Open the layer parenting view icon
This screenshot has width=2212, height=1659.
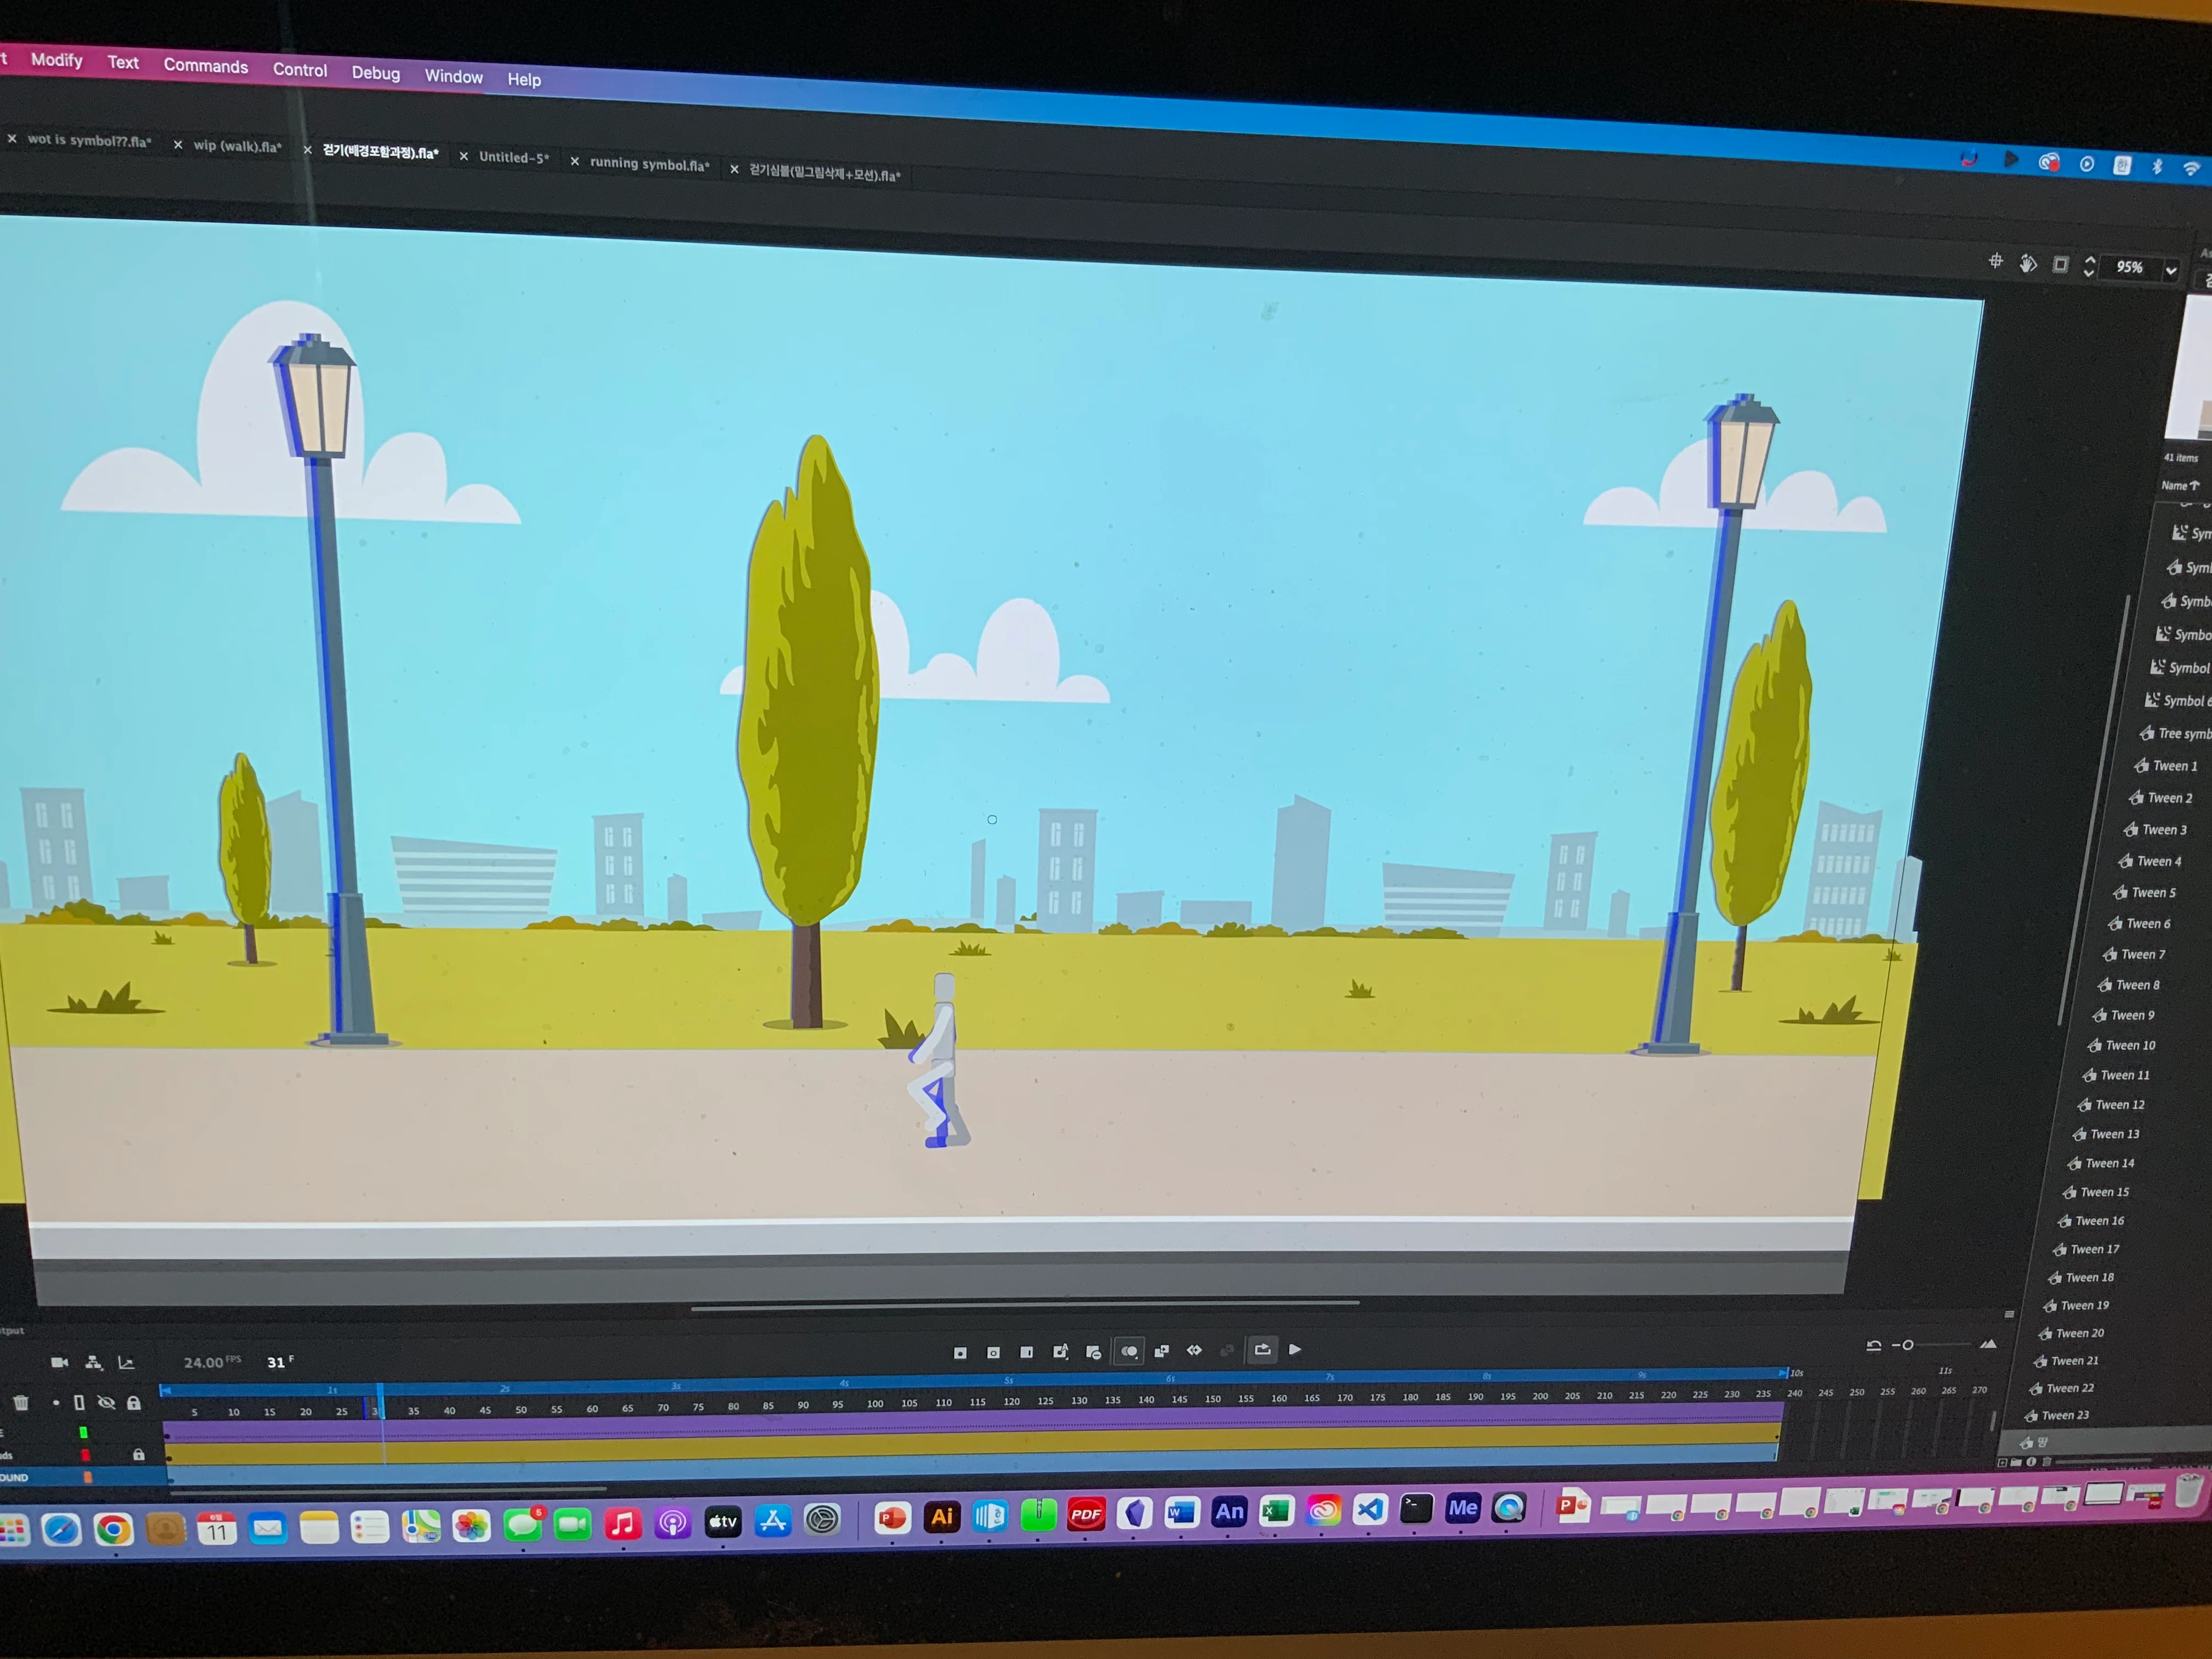coord(93,1362)
